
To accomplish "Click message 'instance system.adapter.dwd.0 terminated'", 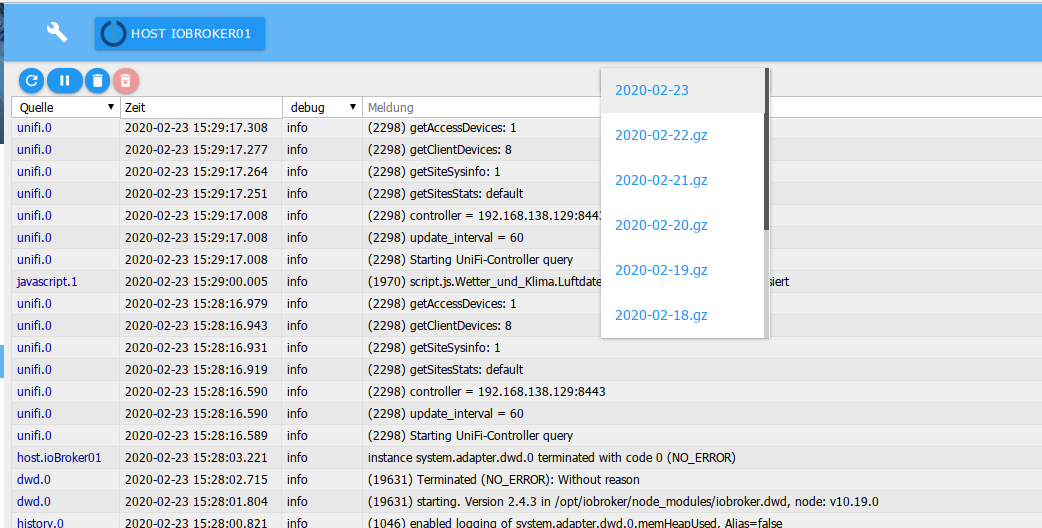I will pos(552,458).
